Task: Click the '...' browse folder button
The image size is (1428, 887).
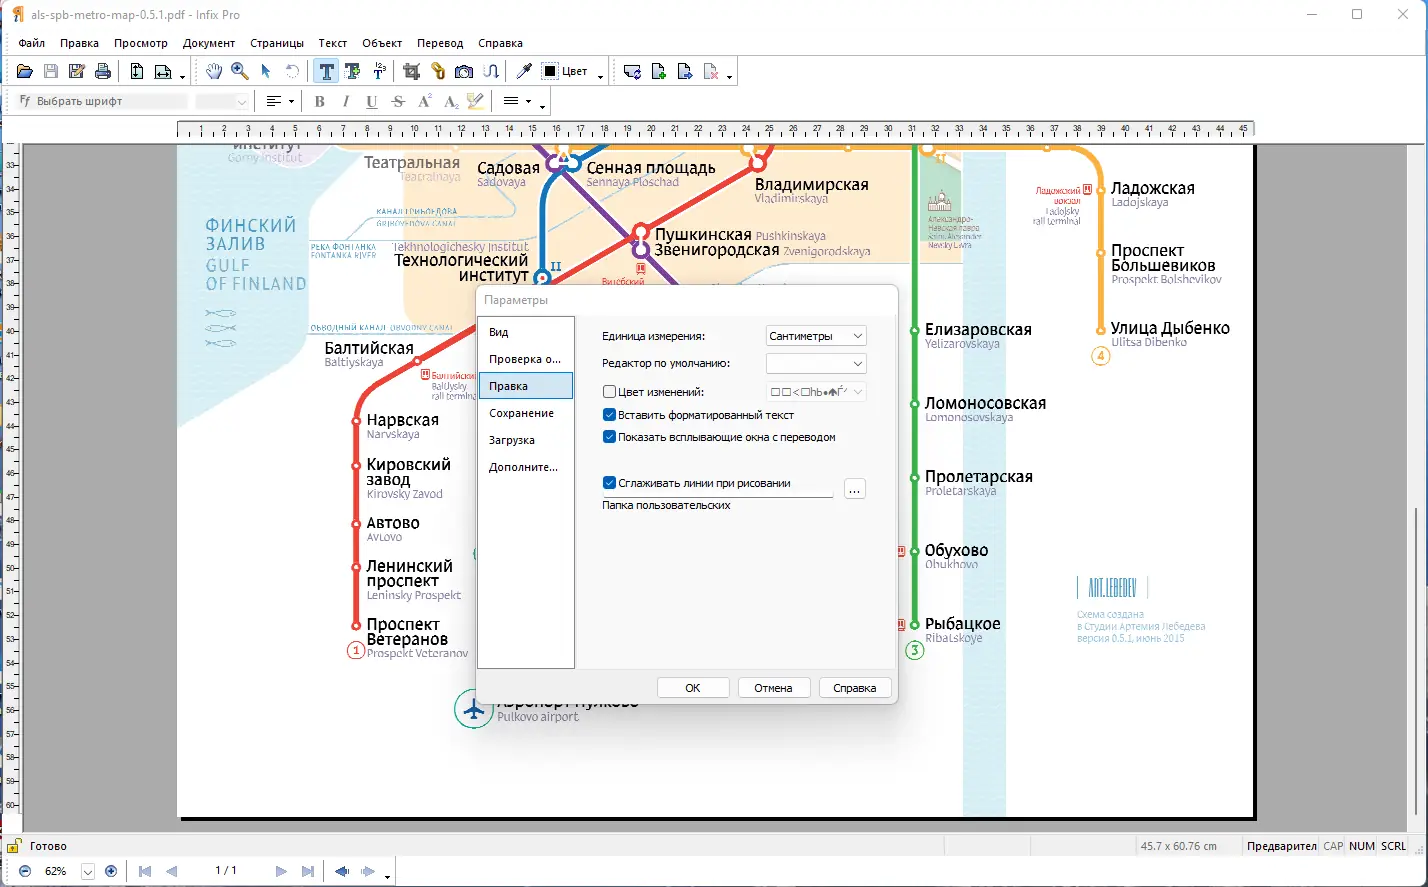Action: click(854, 489)
